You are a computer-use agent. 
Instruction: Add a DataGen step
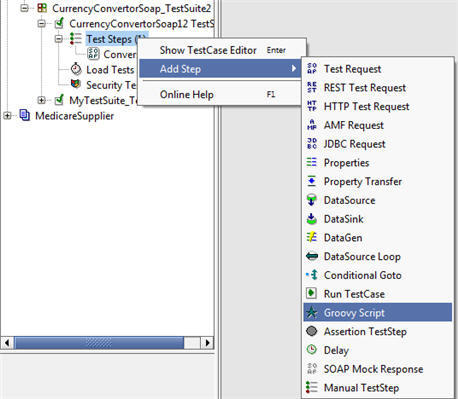pos(378,237)
